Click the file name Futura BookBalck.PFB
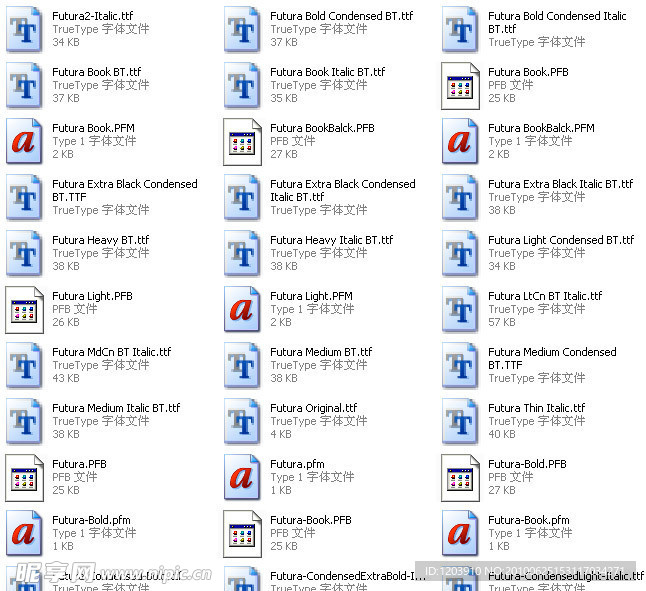 pos(322,128)
